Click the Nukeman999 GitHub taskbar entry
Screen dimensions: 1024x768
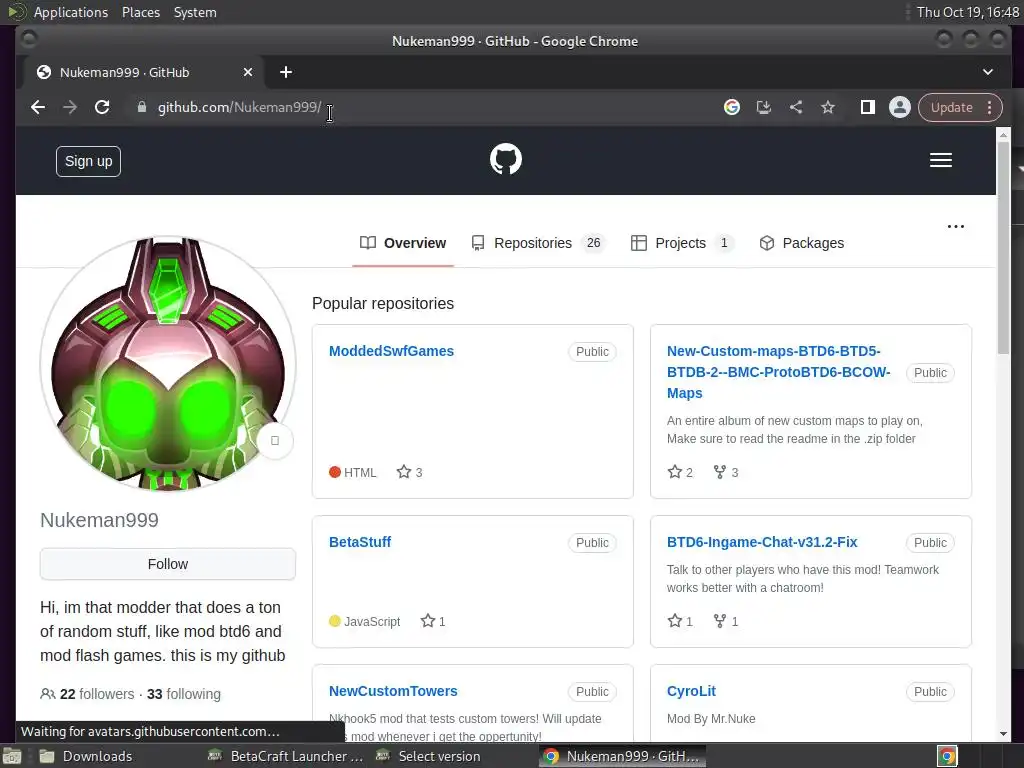point(623,756)
